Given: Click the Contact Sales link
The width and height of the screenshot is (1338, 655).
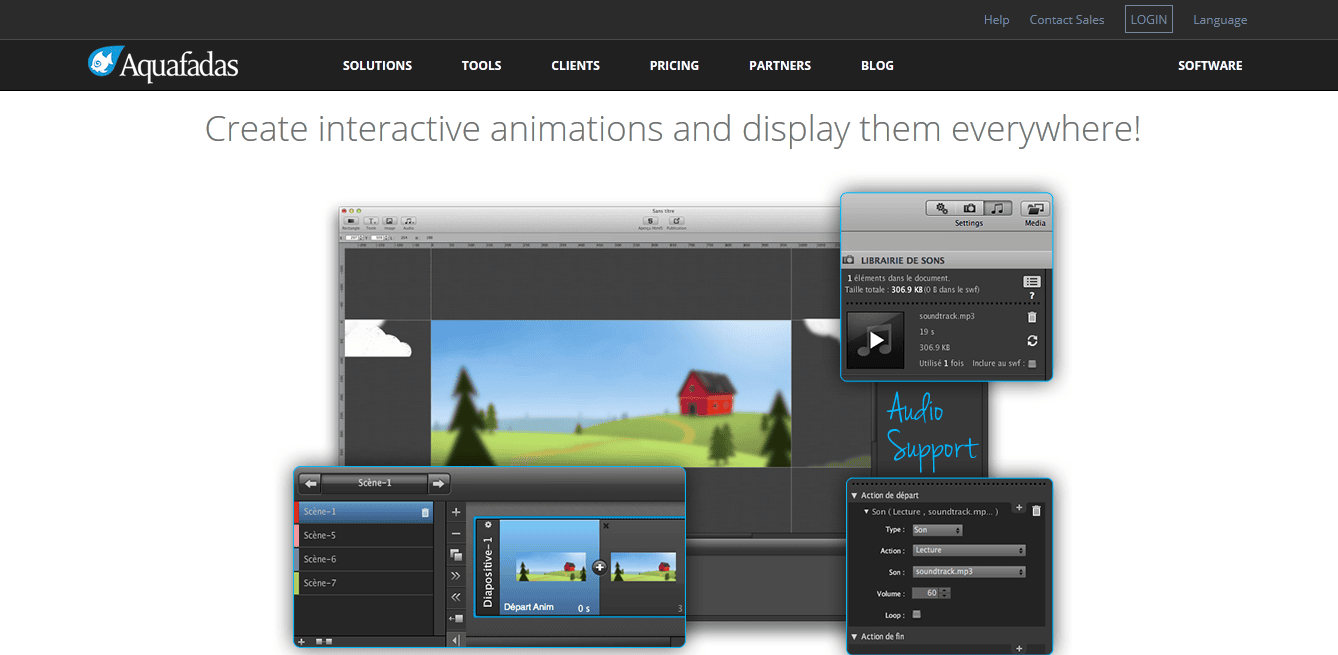Looking at the screenshot, I should pos(1067,20).
